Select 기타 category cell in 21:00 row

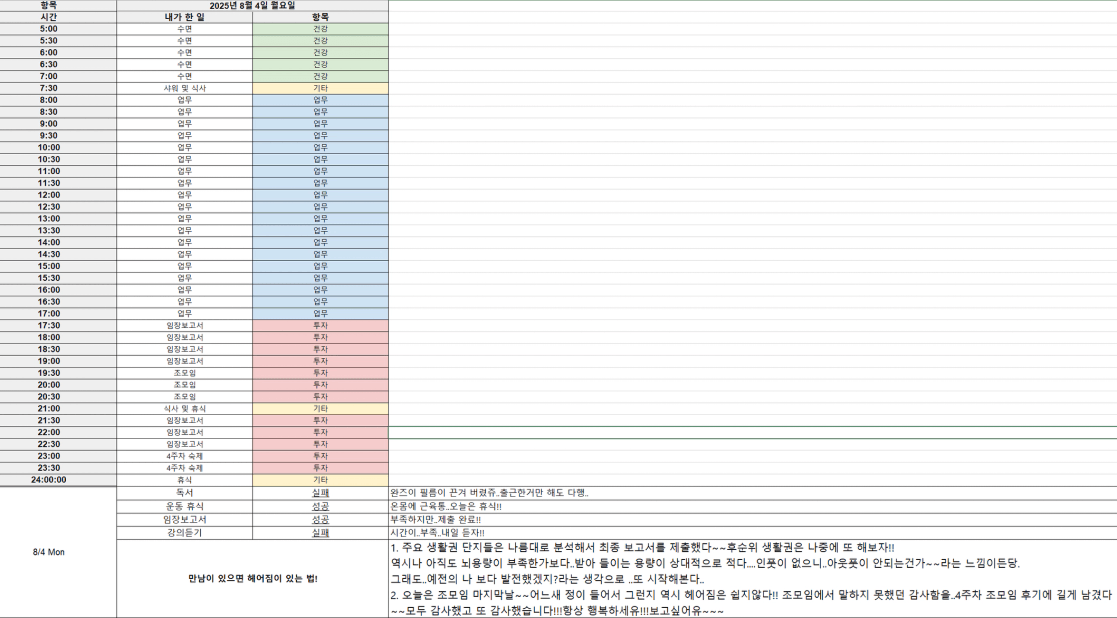[x=321, y=409]
